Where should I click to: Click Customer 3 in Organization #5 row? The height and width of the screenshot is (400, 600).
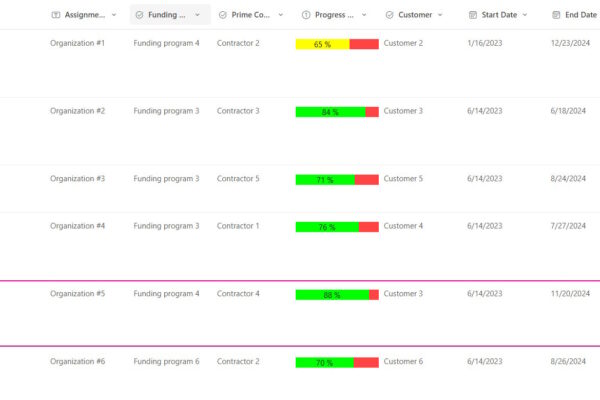click(x=403, y=294)
